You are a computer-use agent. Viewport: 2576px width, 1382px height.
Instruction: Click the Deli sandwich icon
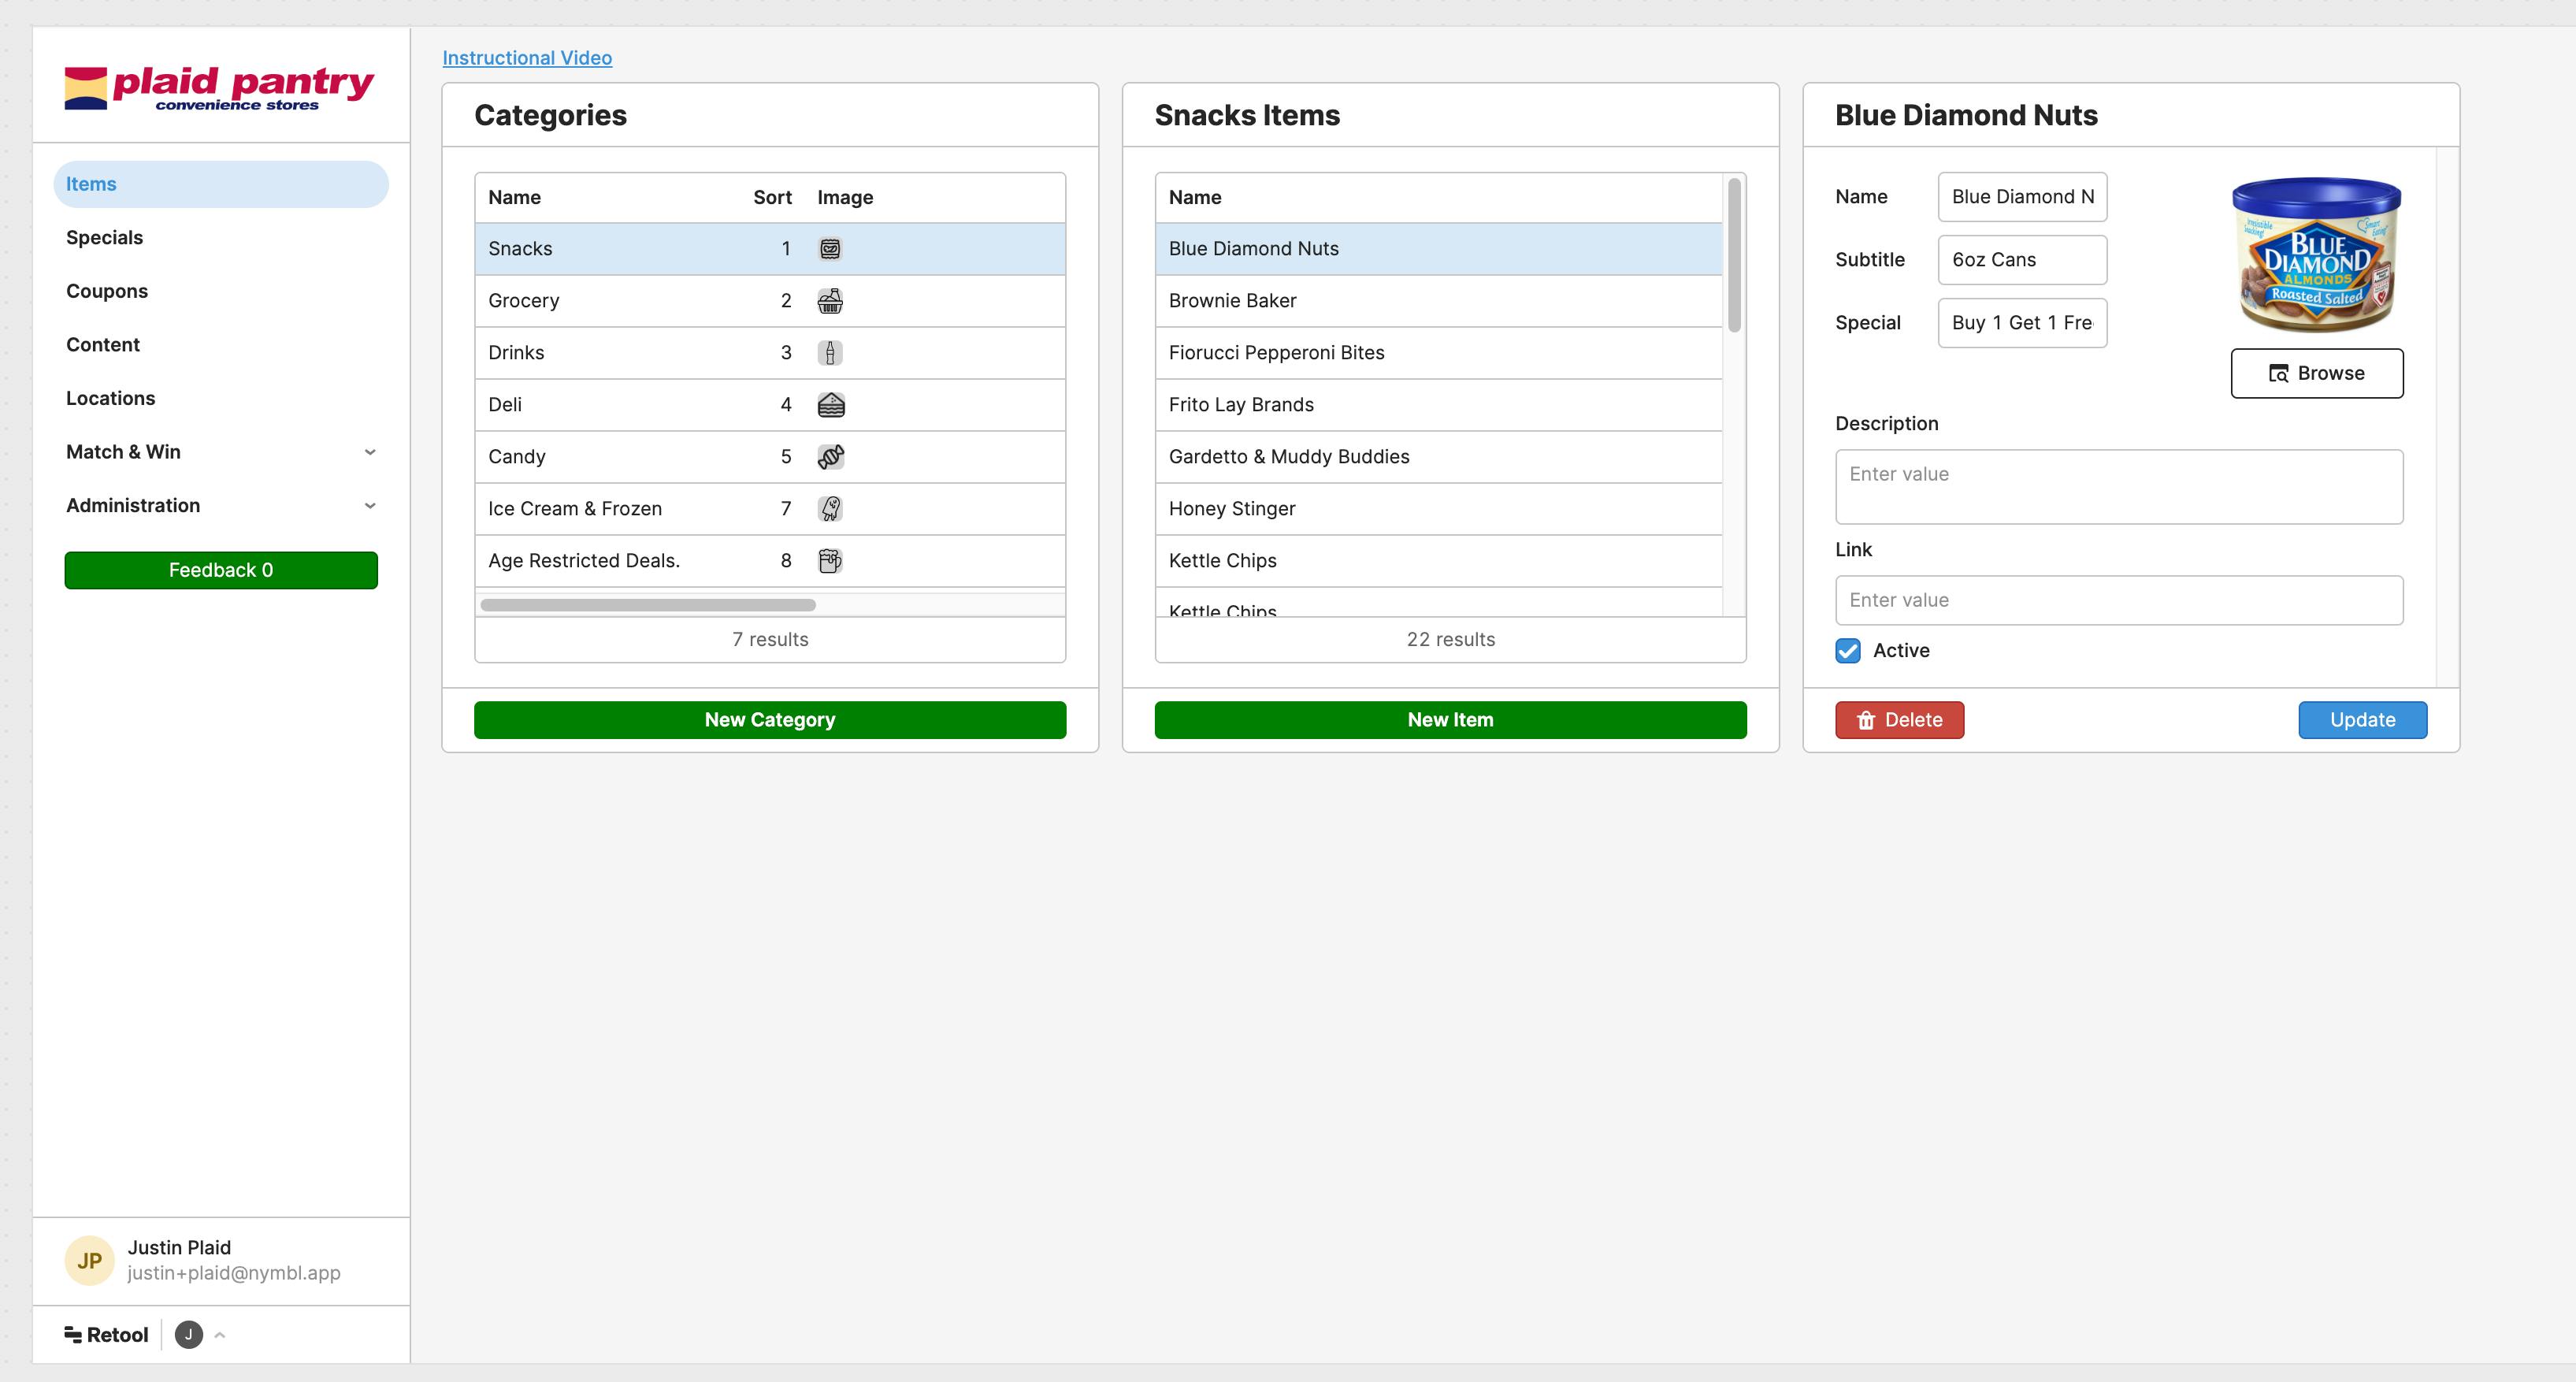click(x=830, y=405)
